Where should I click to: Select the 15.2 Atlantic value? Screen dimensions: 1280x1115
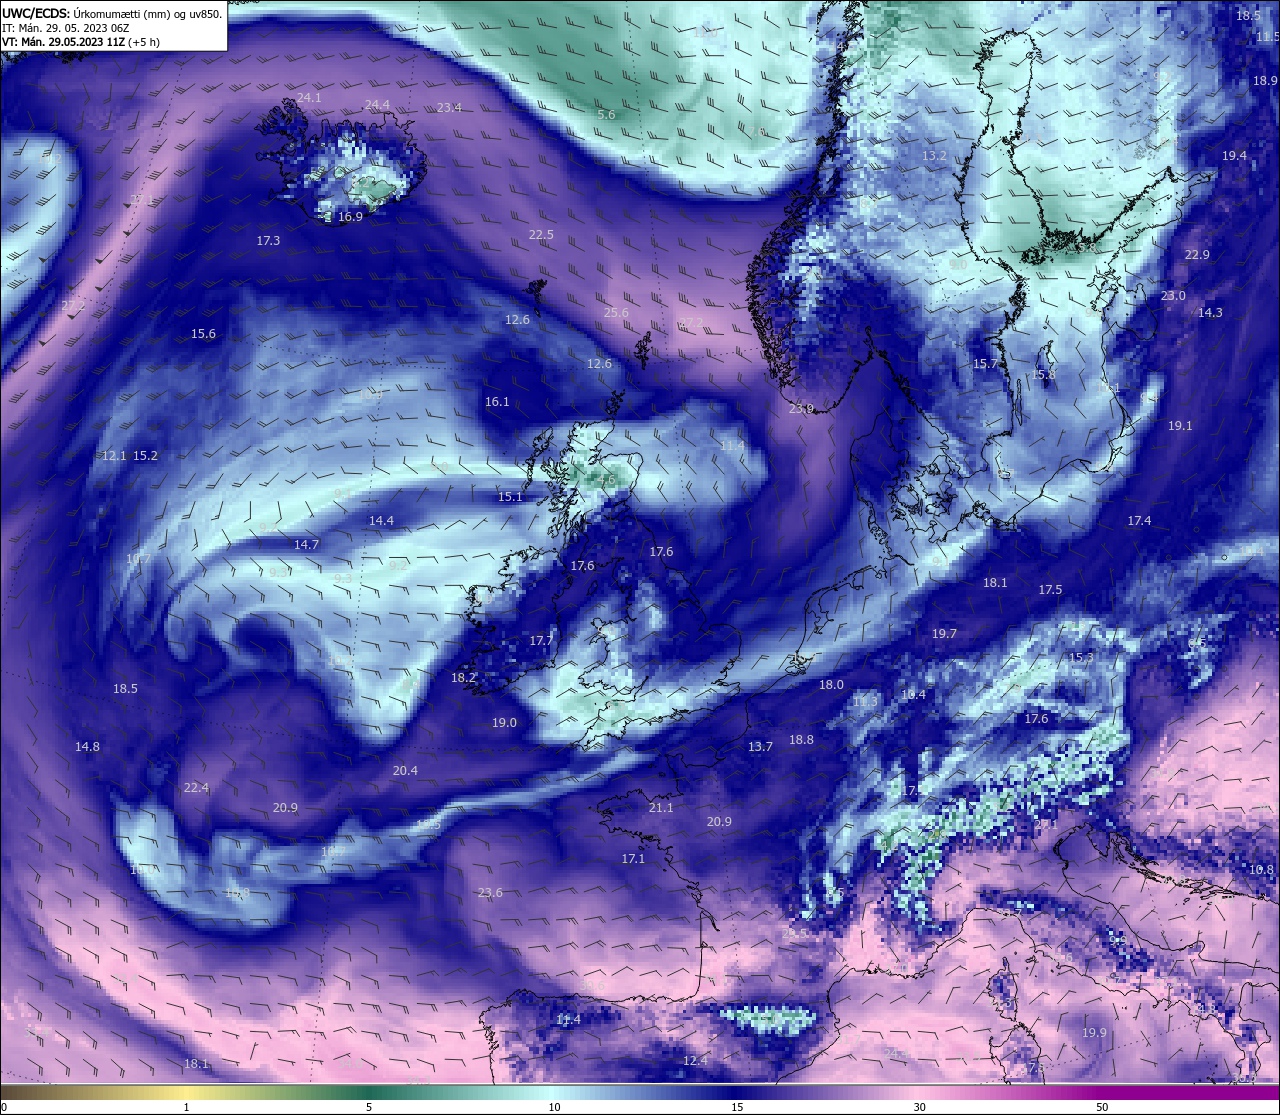pyautogui.click(x=145, y=456)
